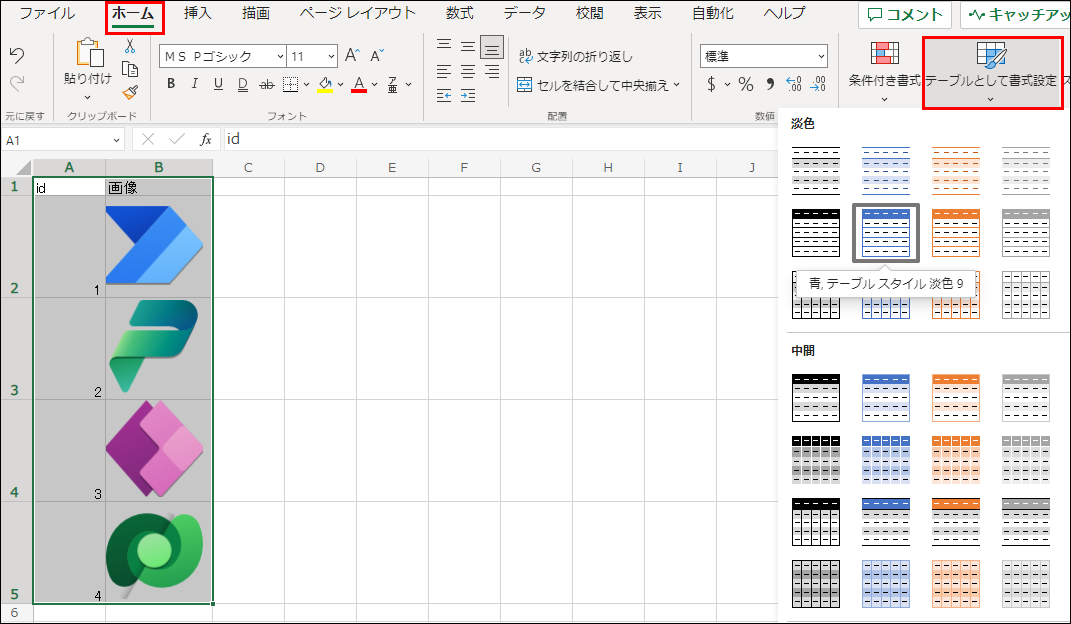This screenshot has width=1071, height=624.
Task: Select blue table style 淡色 9
Action: click(886, 233)
